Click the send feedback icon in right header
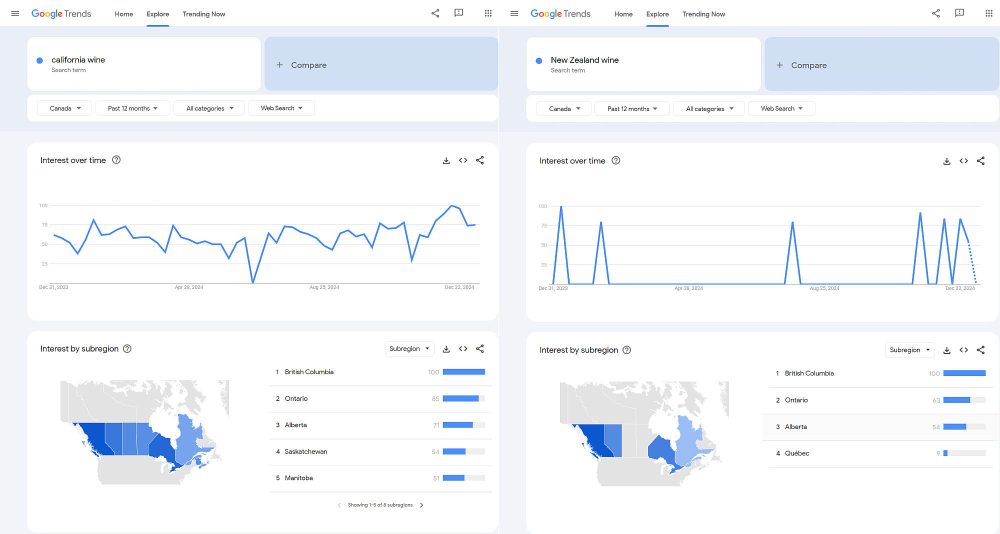 (x=959, y=13)
